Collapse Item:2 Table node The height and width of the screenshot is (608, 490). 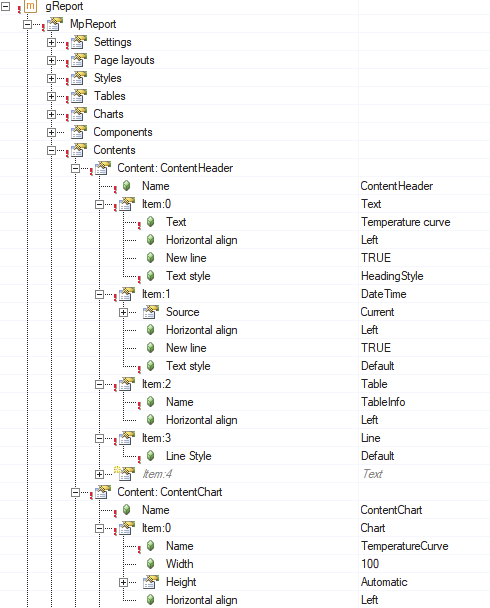[x=99, y=384]
